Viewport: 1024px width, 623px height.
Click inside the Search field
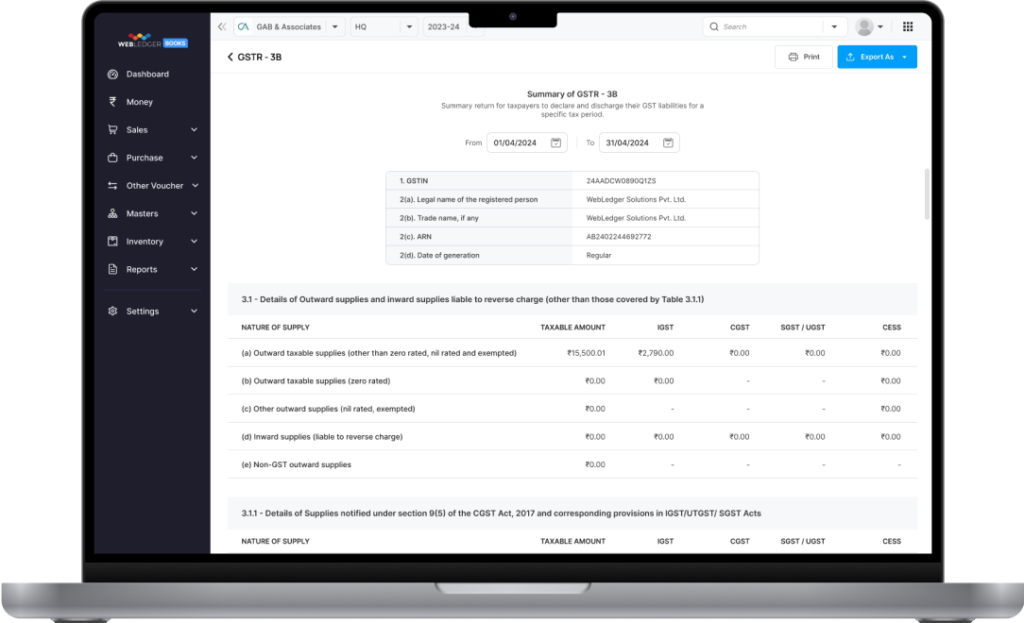pyautogui.click(x=760, y=26)
